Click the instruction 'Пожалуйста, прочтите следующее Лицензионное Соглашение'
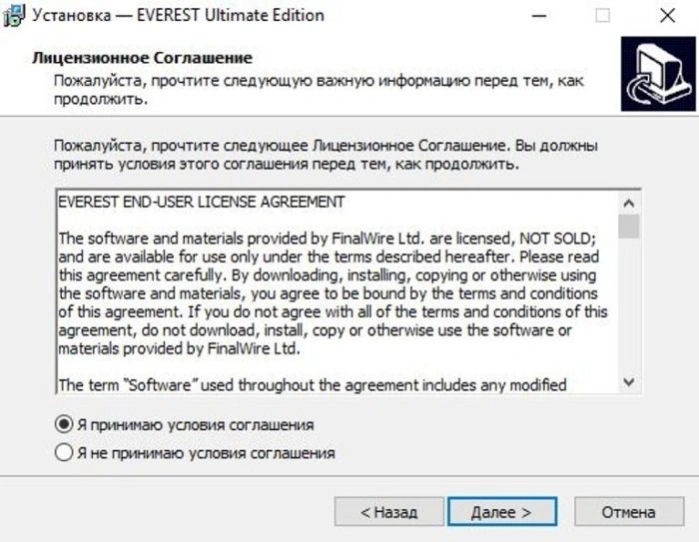Screen dimensions: 699x542 280,145
